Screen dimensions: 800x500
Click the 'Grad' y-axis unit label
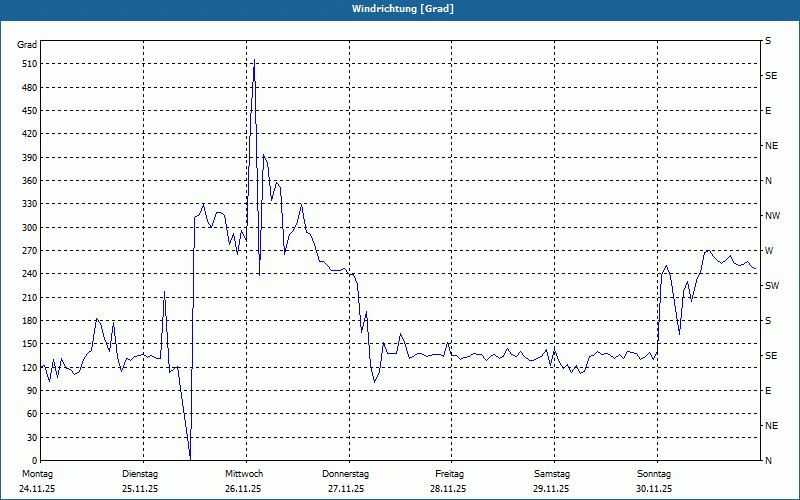pos(28,45)
